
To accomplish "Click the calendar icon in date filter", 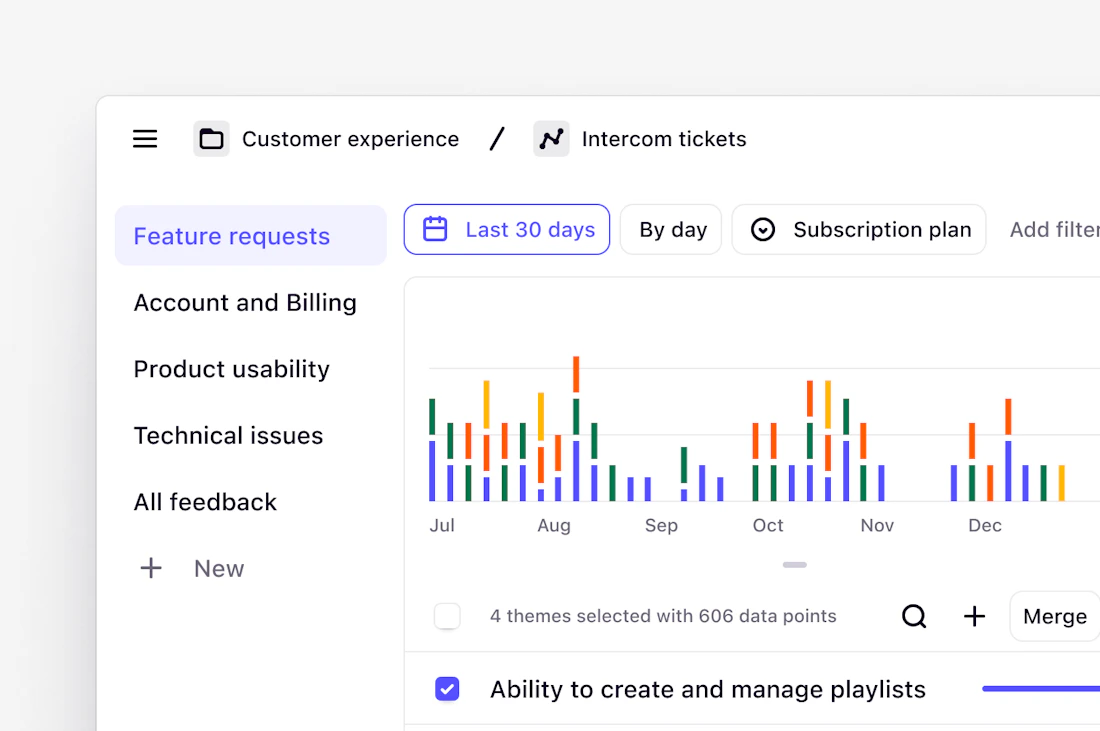I will (x=435, y=229).
